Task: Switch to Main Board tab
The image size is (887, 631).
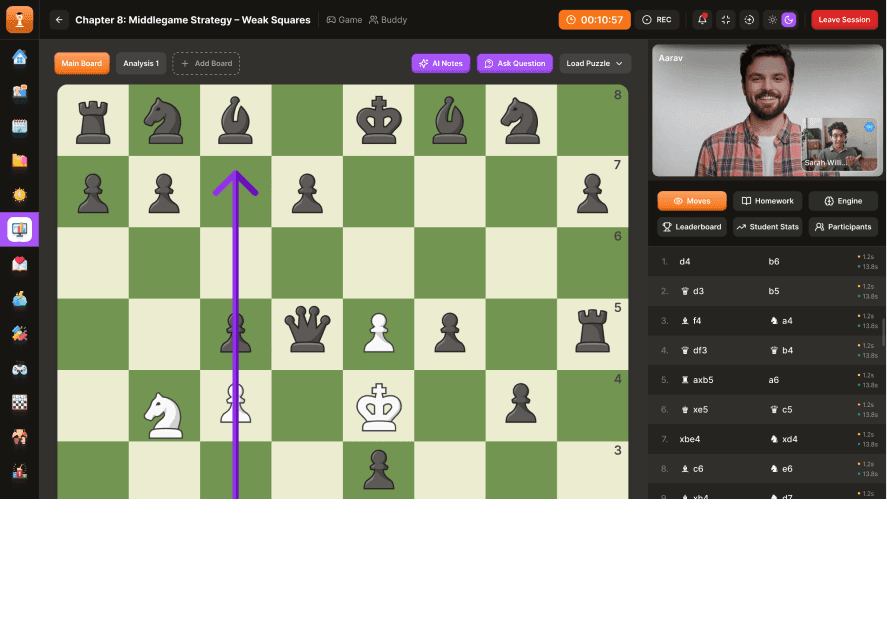Action: [x=81, y=63]
